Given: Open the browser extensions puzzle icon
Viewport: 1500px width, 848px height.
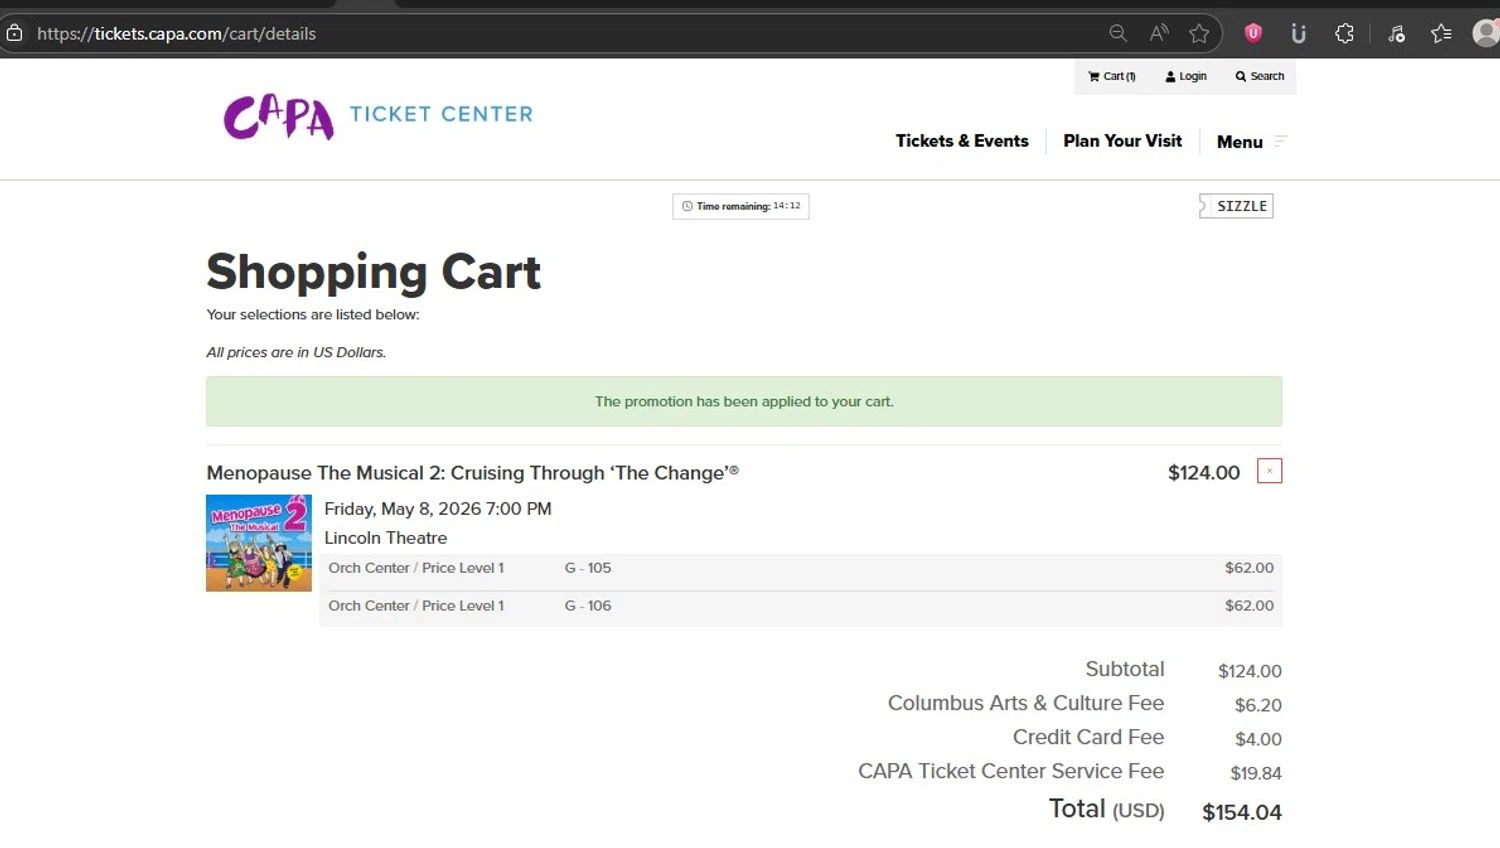Looking at the screenshot, I should point(1345,33).
